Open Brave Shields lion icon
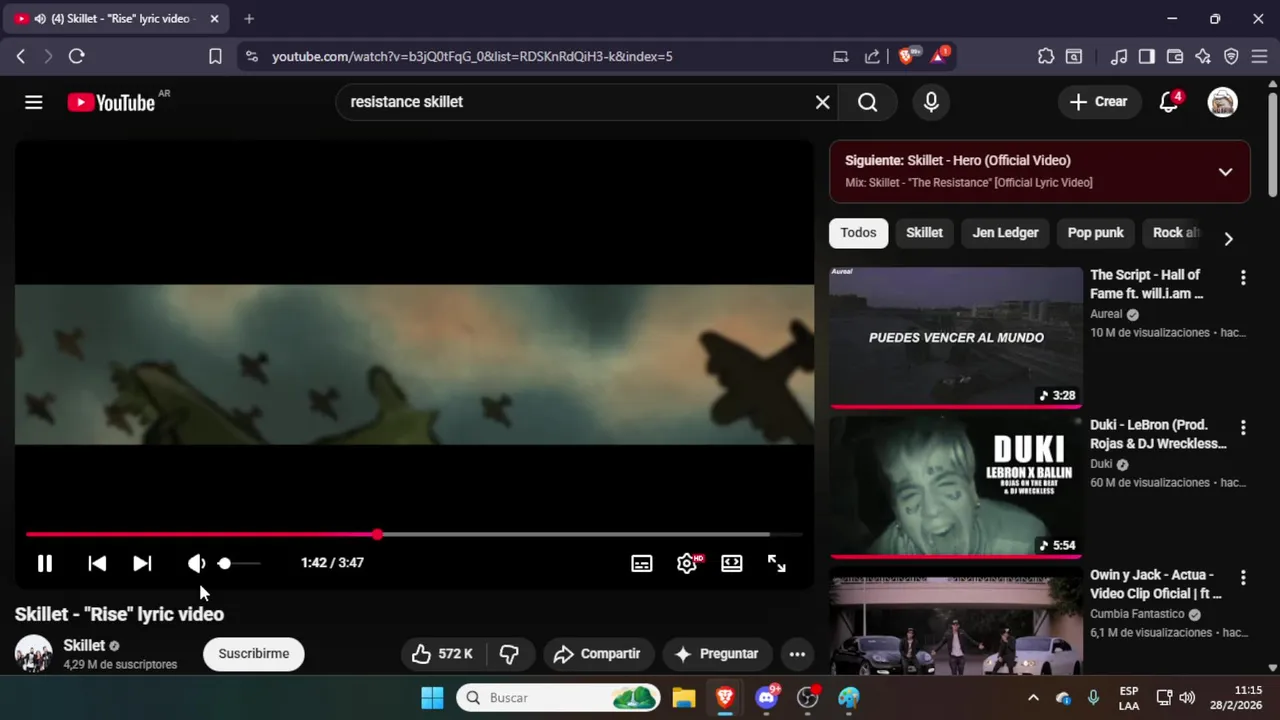The image size is (1280, 720). click(907, 56)
